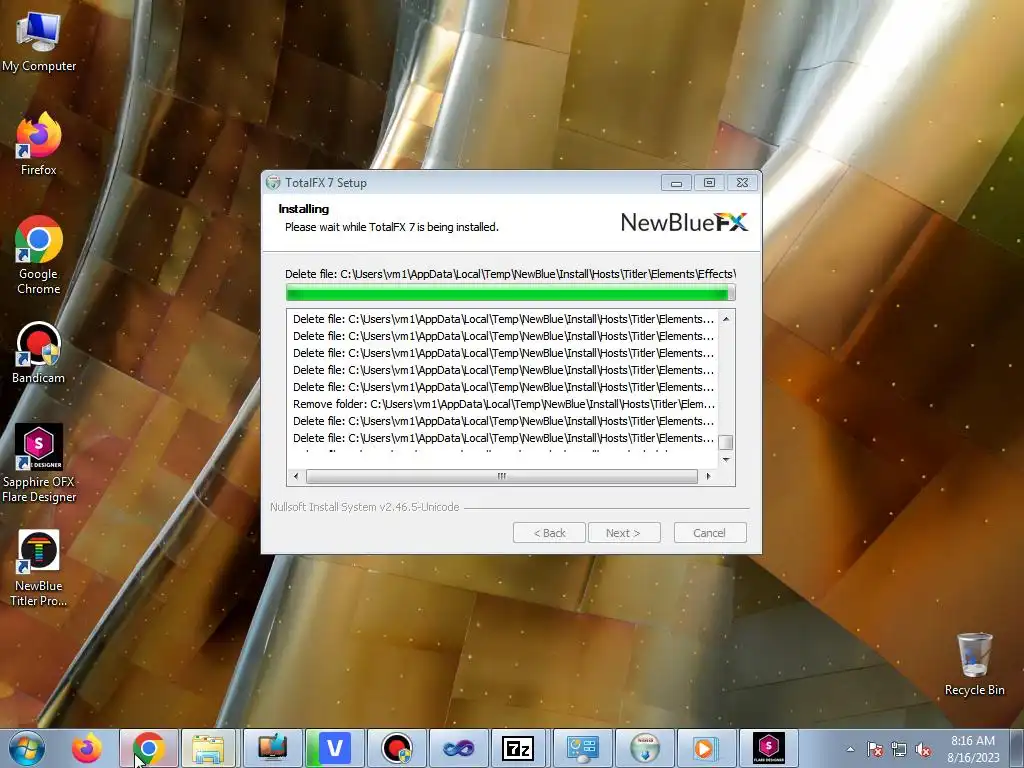Open Bandicam from the taskbar
The width and height of the screenshot is (1024, 768).
pos(396,748)
